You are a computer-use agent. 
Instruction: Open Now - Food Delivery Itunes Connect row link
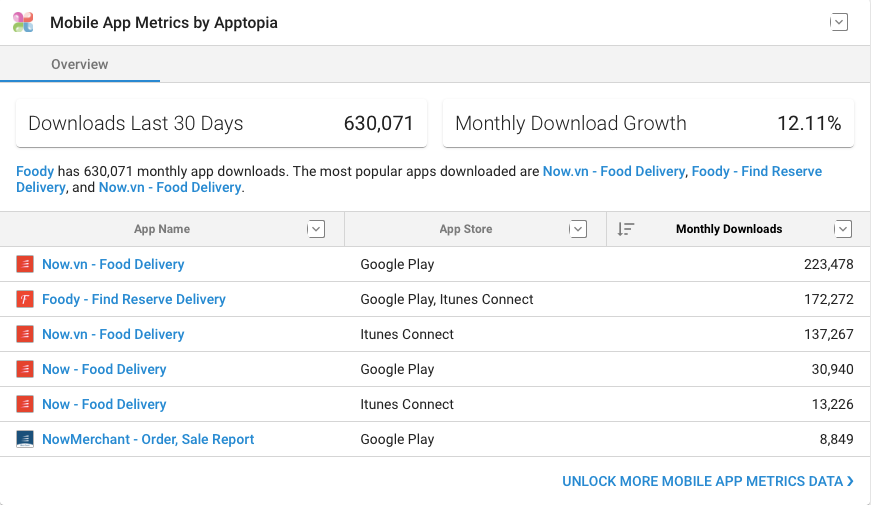[104, 404]
